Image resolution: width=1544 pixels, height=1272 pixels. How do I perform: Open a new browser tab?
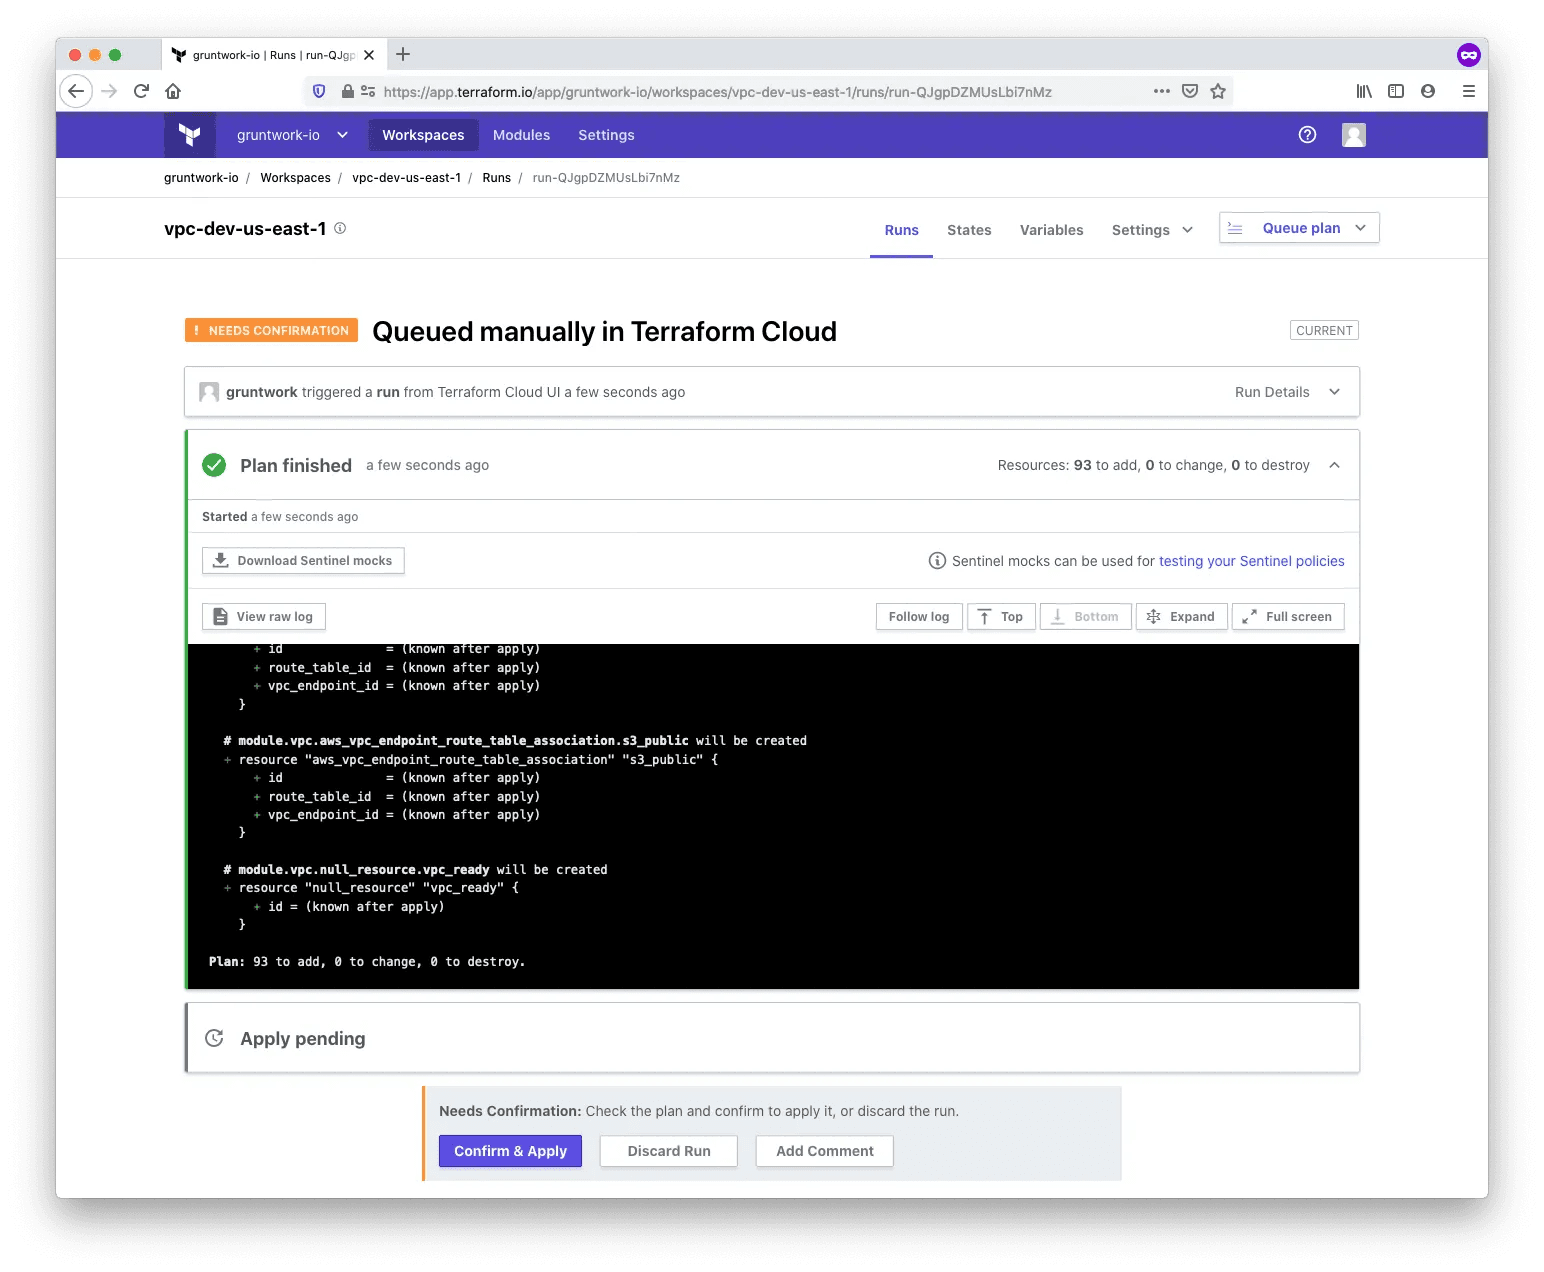tap(403, 54)
